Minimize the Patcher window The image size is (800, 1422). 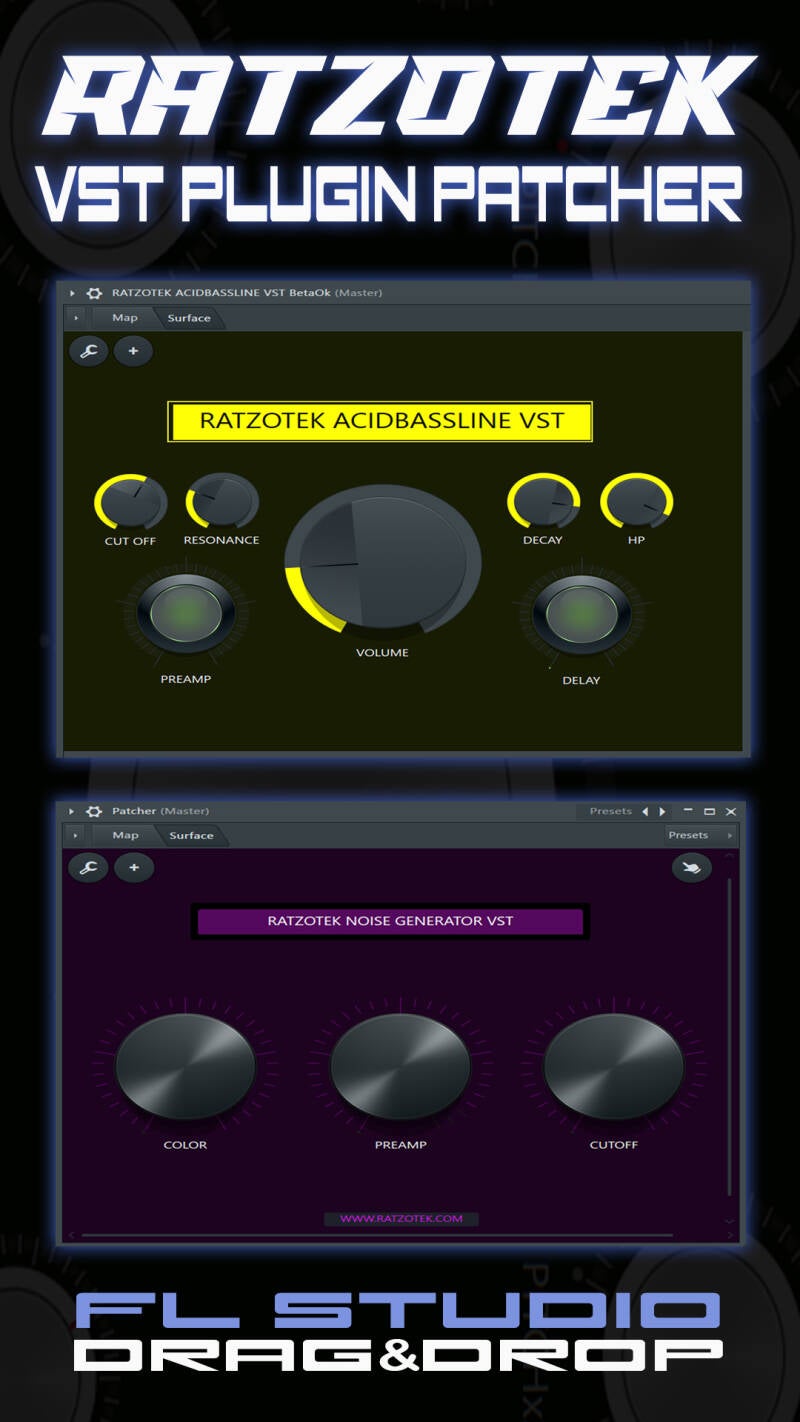pos(688,810)
